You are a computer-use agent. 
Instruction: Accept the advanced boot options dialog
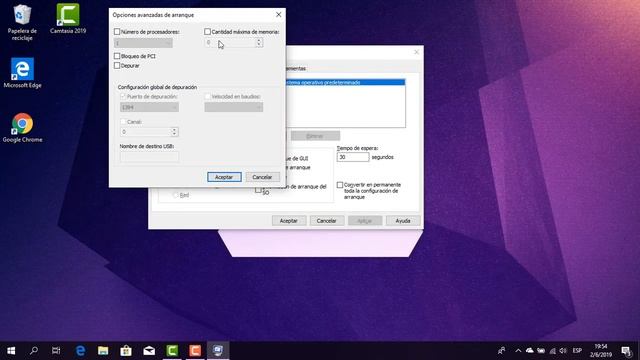(224, 177)
